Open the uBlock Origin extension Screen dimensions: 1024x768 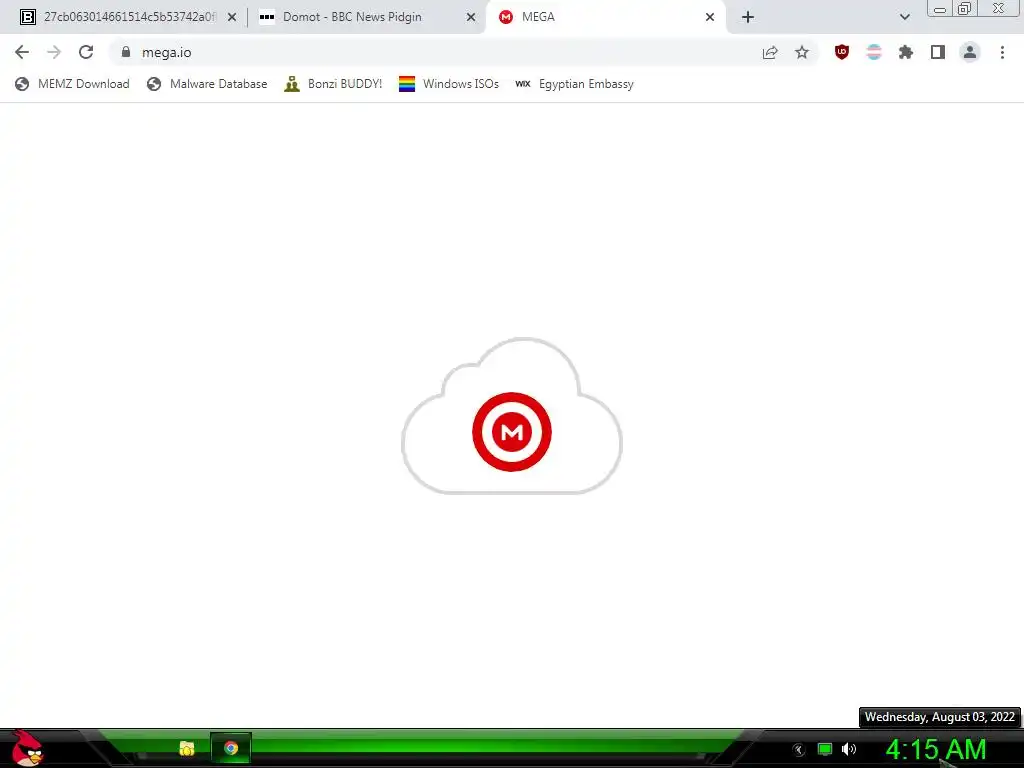tap(842, 52)
